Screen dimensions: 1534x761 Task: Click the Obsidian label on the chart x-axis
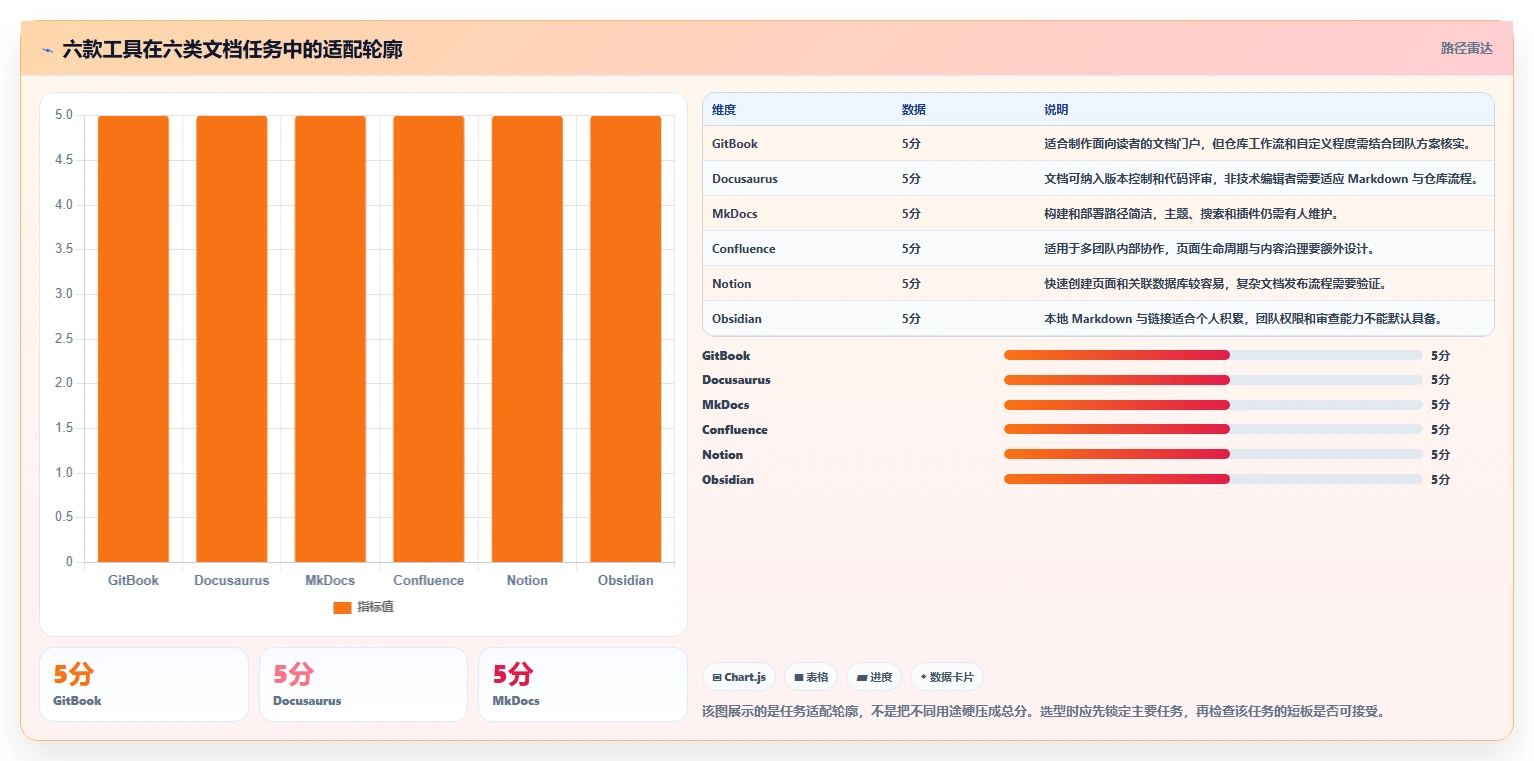point(625,580)
